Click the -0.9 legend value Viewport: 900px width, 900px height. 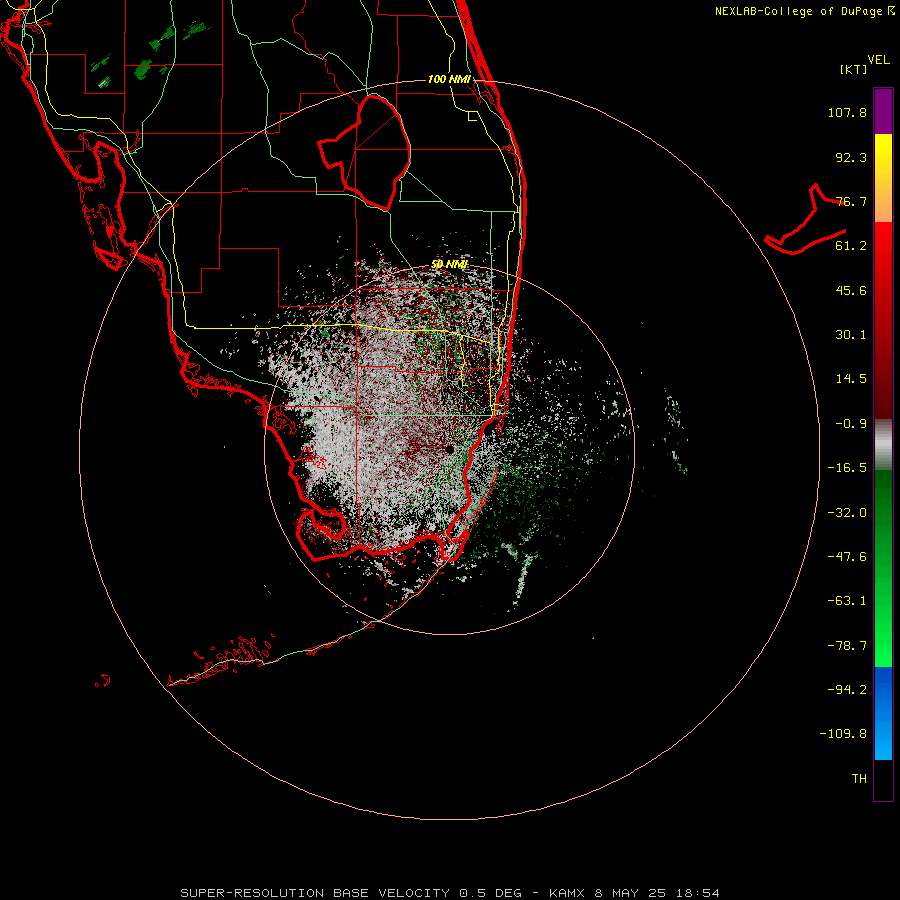pos(851,424)
